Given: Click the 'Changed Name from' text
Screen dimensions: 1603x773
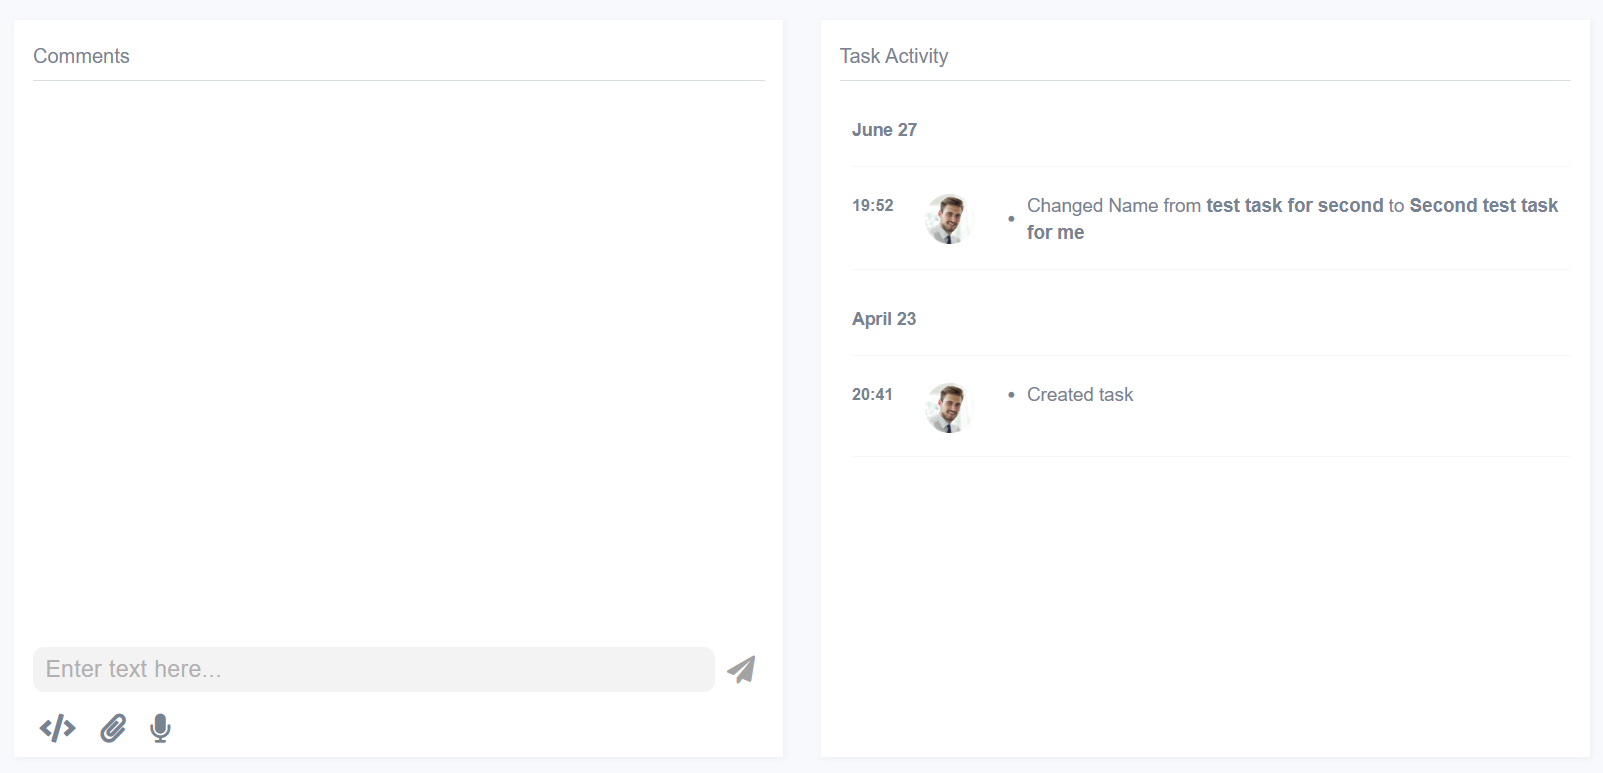Looking at the screenshot, I should 1113,205.
